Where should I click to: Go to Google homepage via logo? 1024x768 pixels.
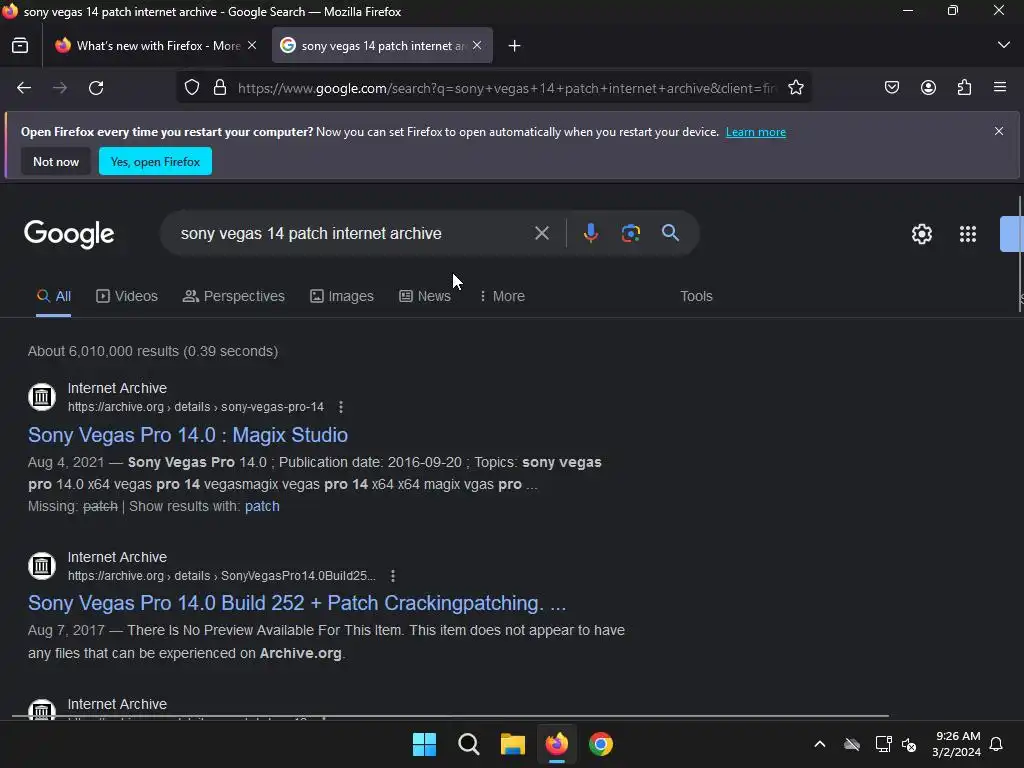coord(69,234)
